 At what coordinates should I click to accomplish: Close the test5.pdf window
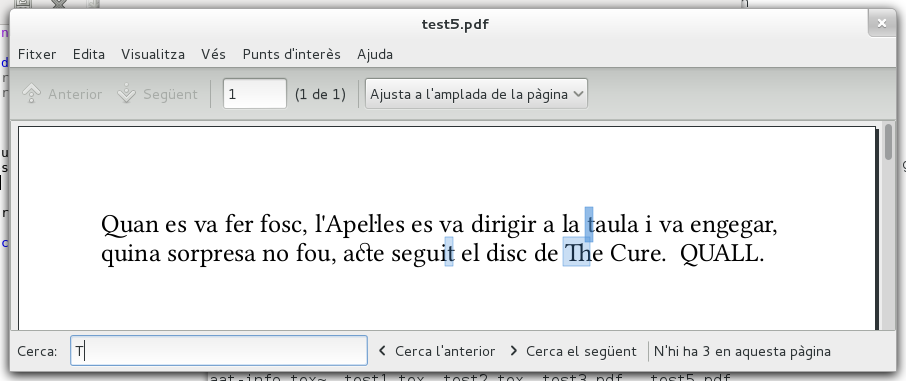pyautogui.click(x=882, y=24)
